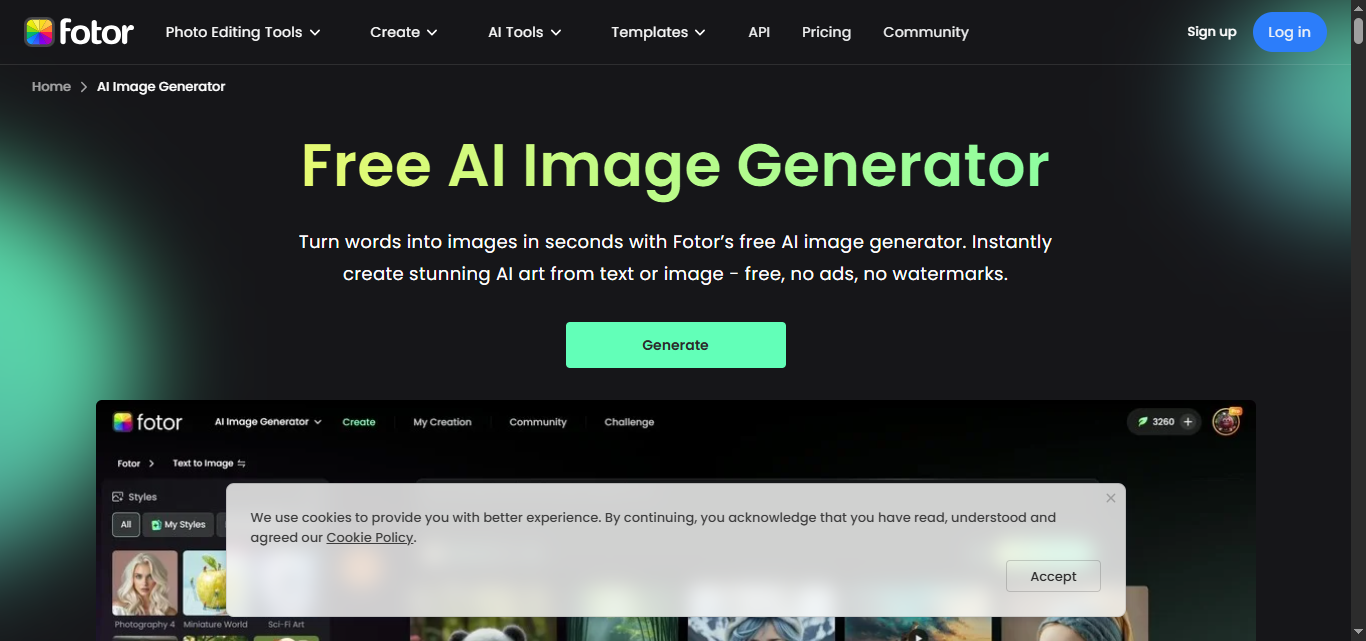Click the user avatar in the preview
The width and height of the screenshot is (1366, 641).
coord(1226,422)
